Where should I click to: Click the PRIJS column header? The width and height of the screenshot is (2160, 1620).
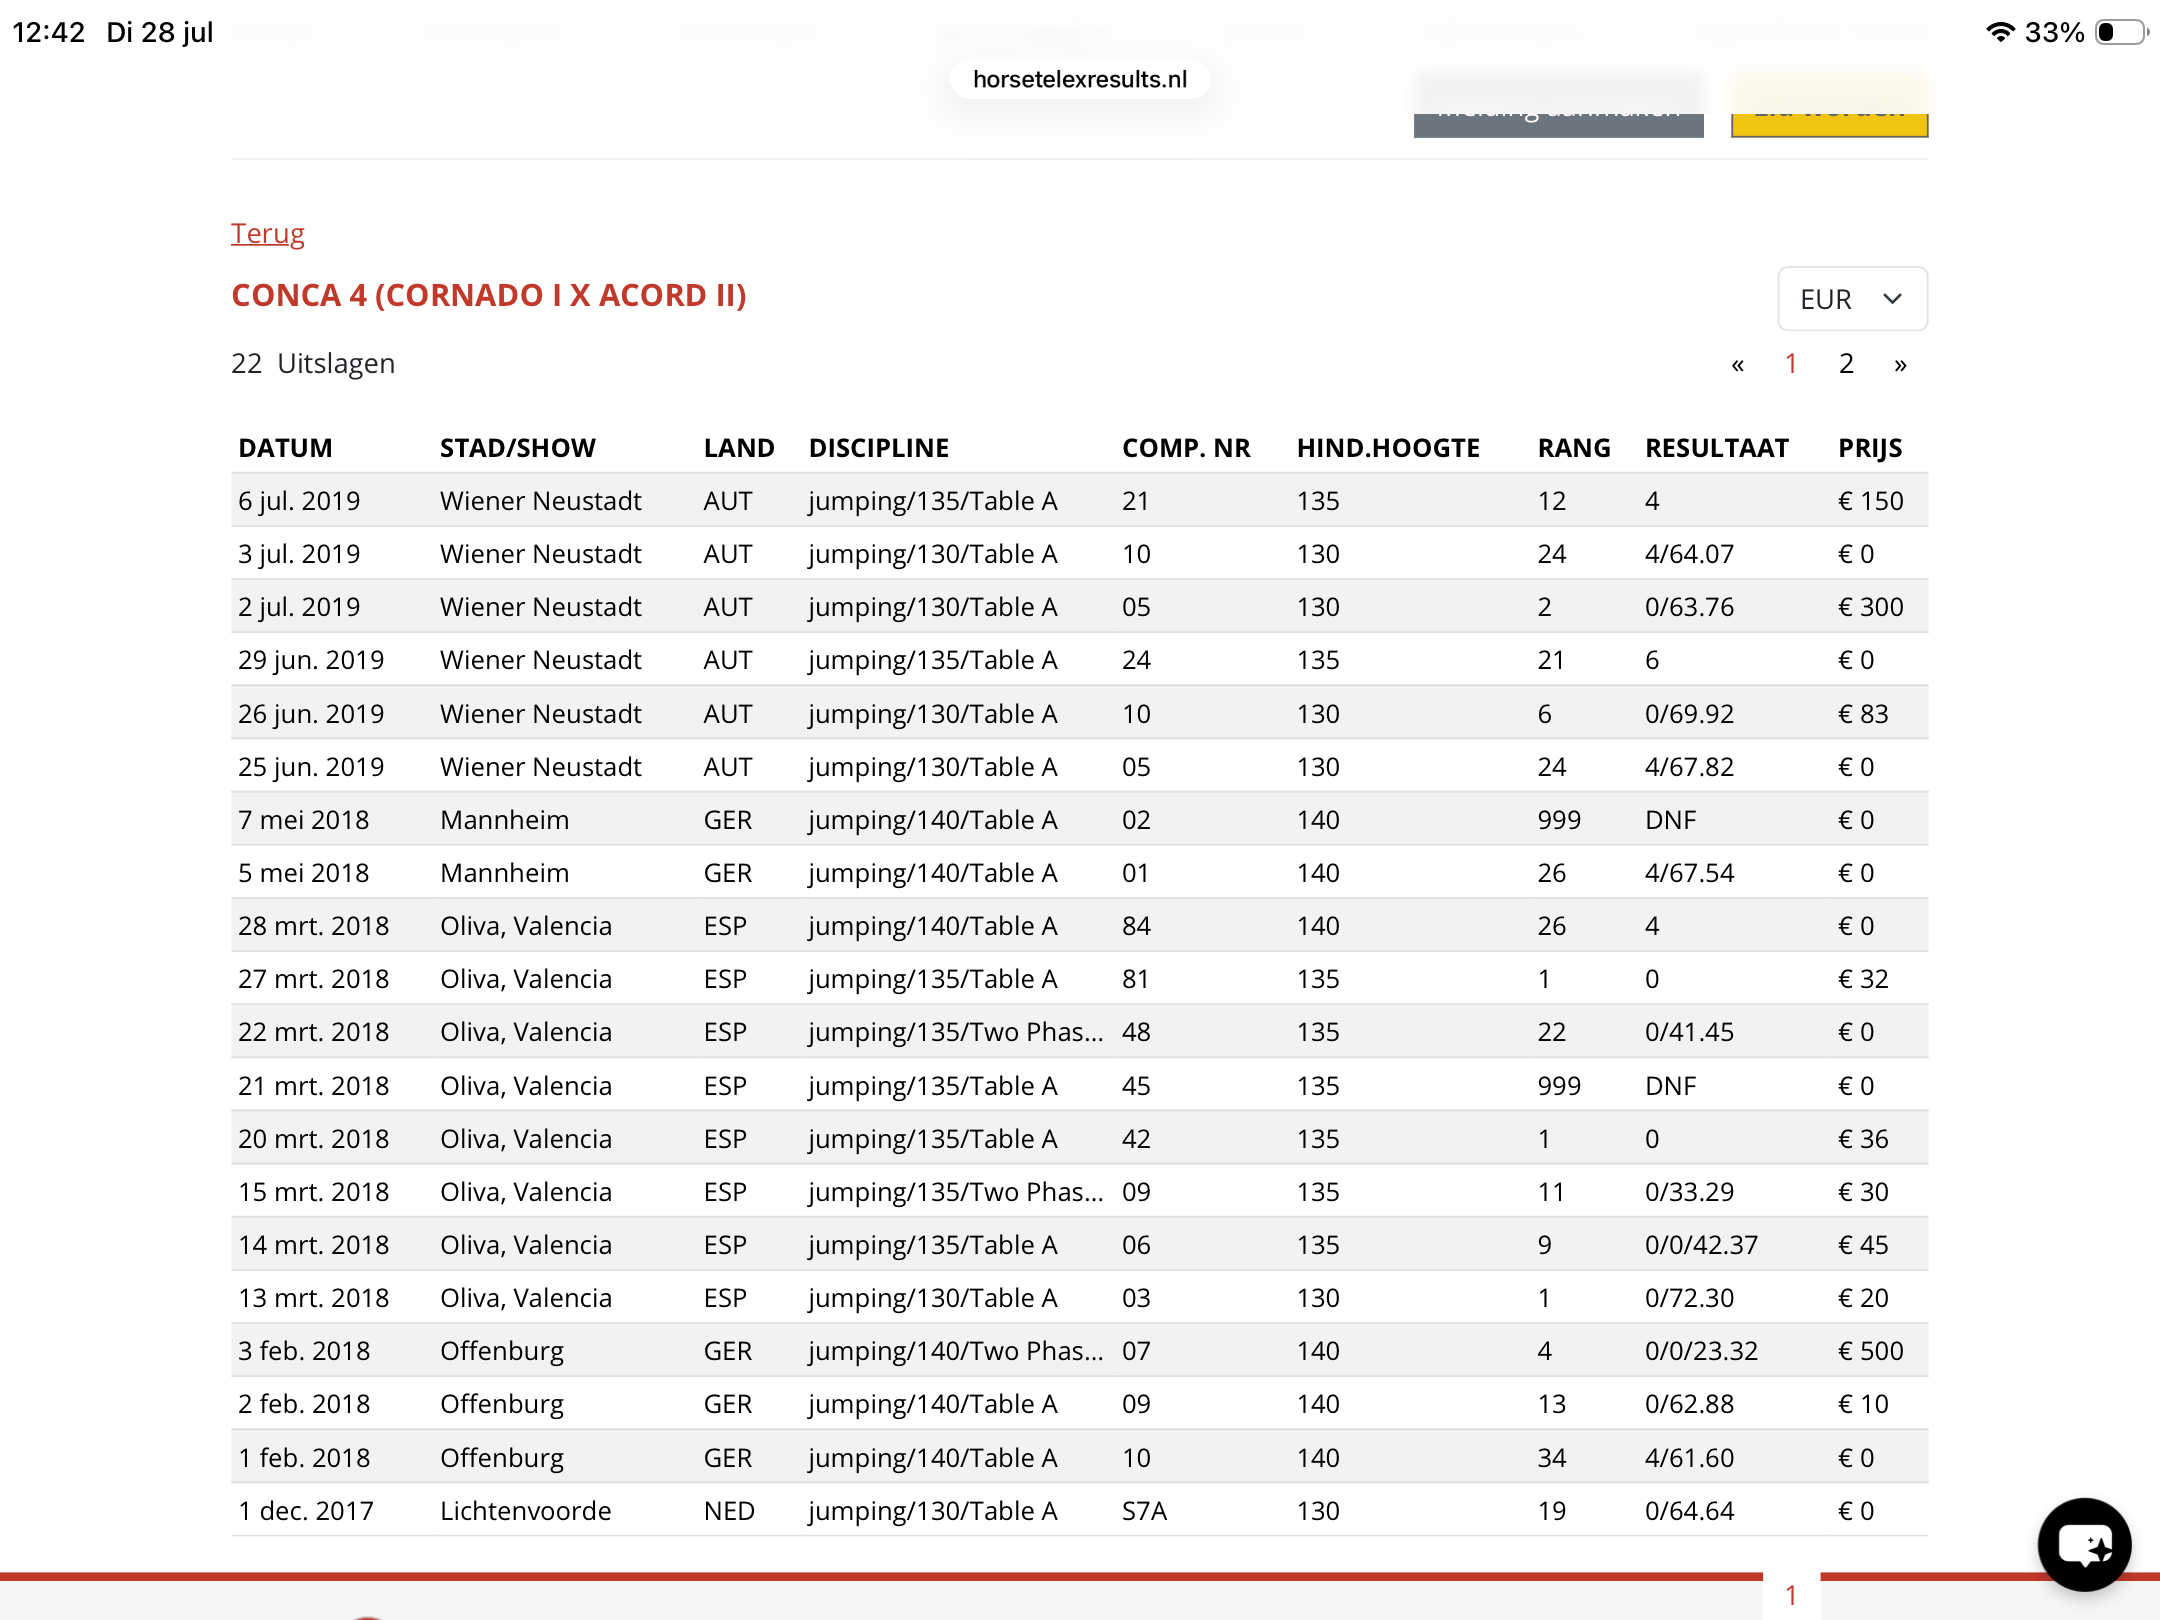[1870, 448]
